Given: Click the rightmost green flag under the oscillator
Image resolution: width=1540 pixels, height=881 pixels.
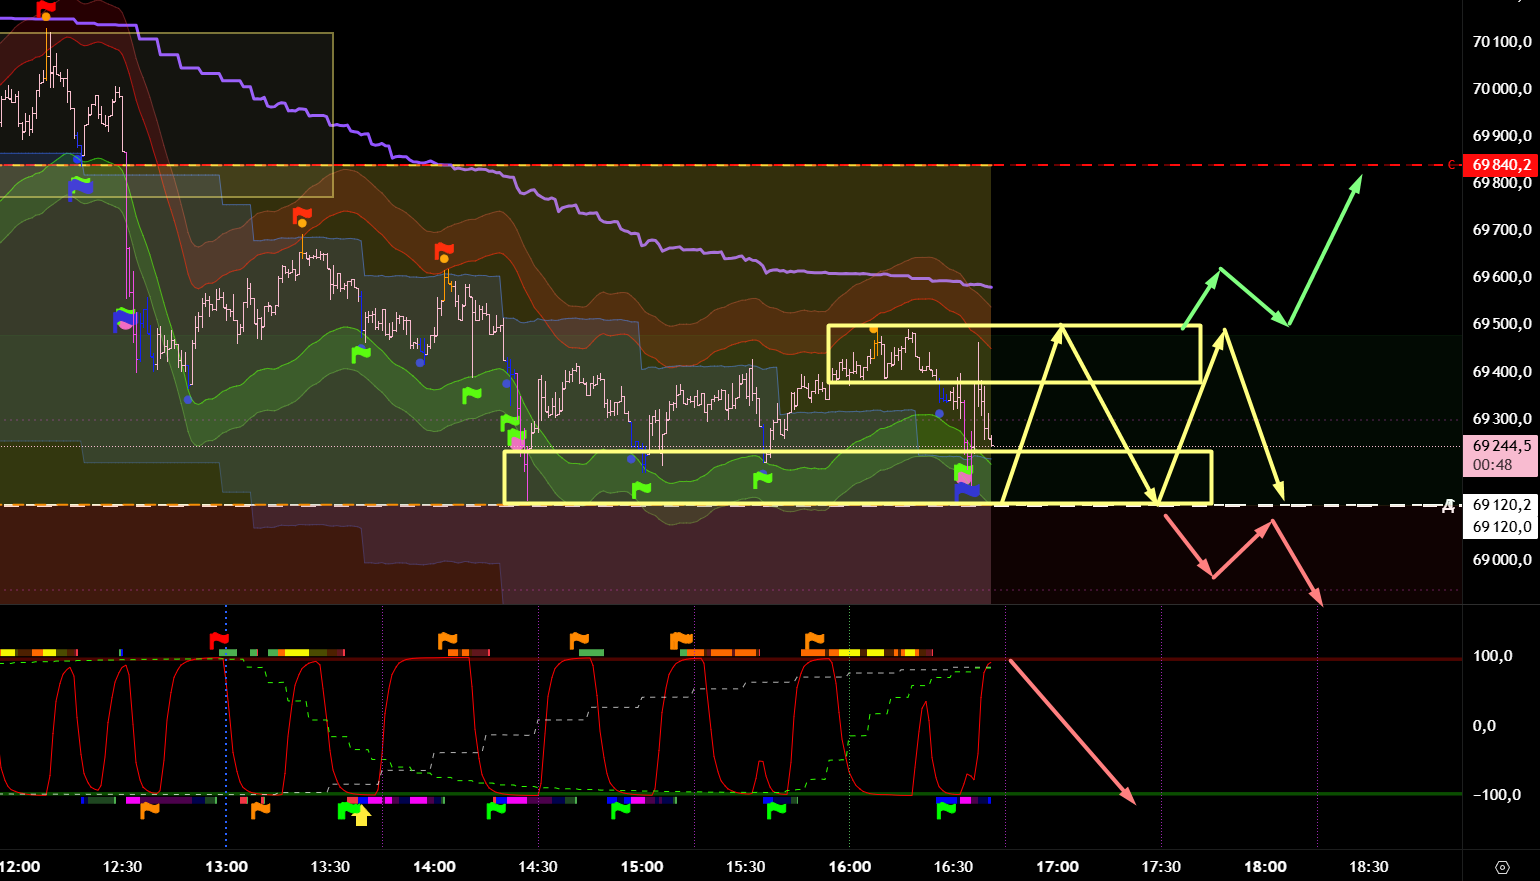Looking at the screenshot, I should [946, 810].
